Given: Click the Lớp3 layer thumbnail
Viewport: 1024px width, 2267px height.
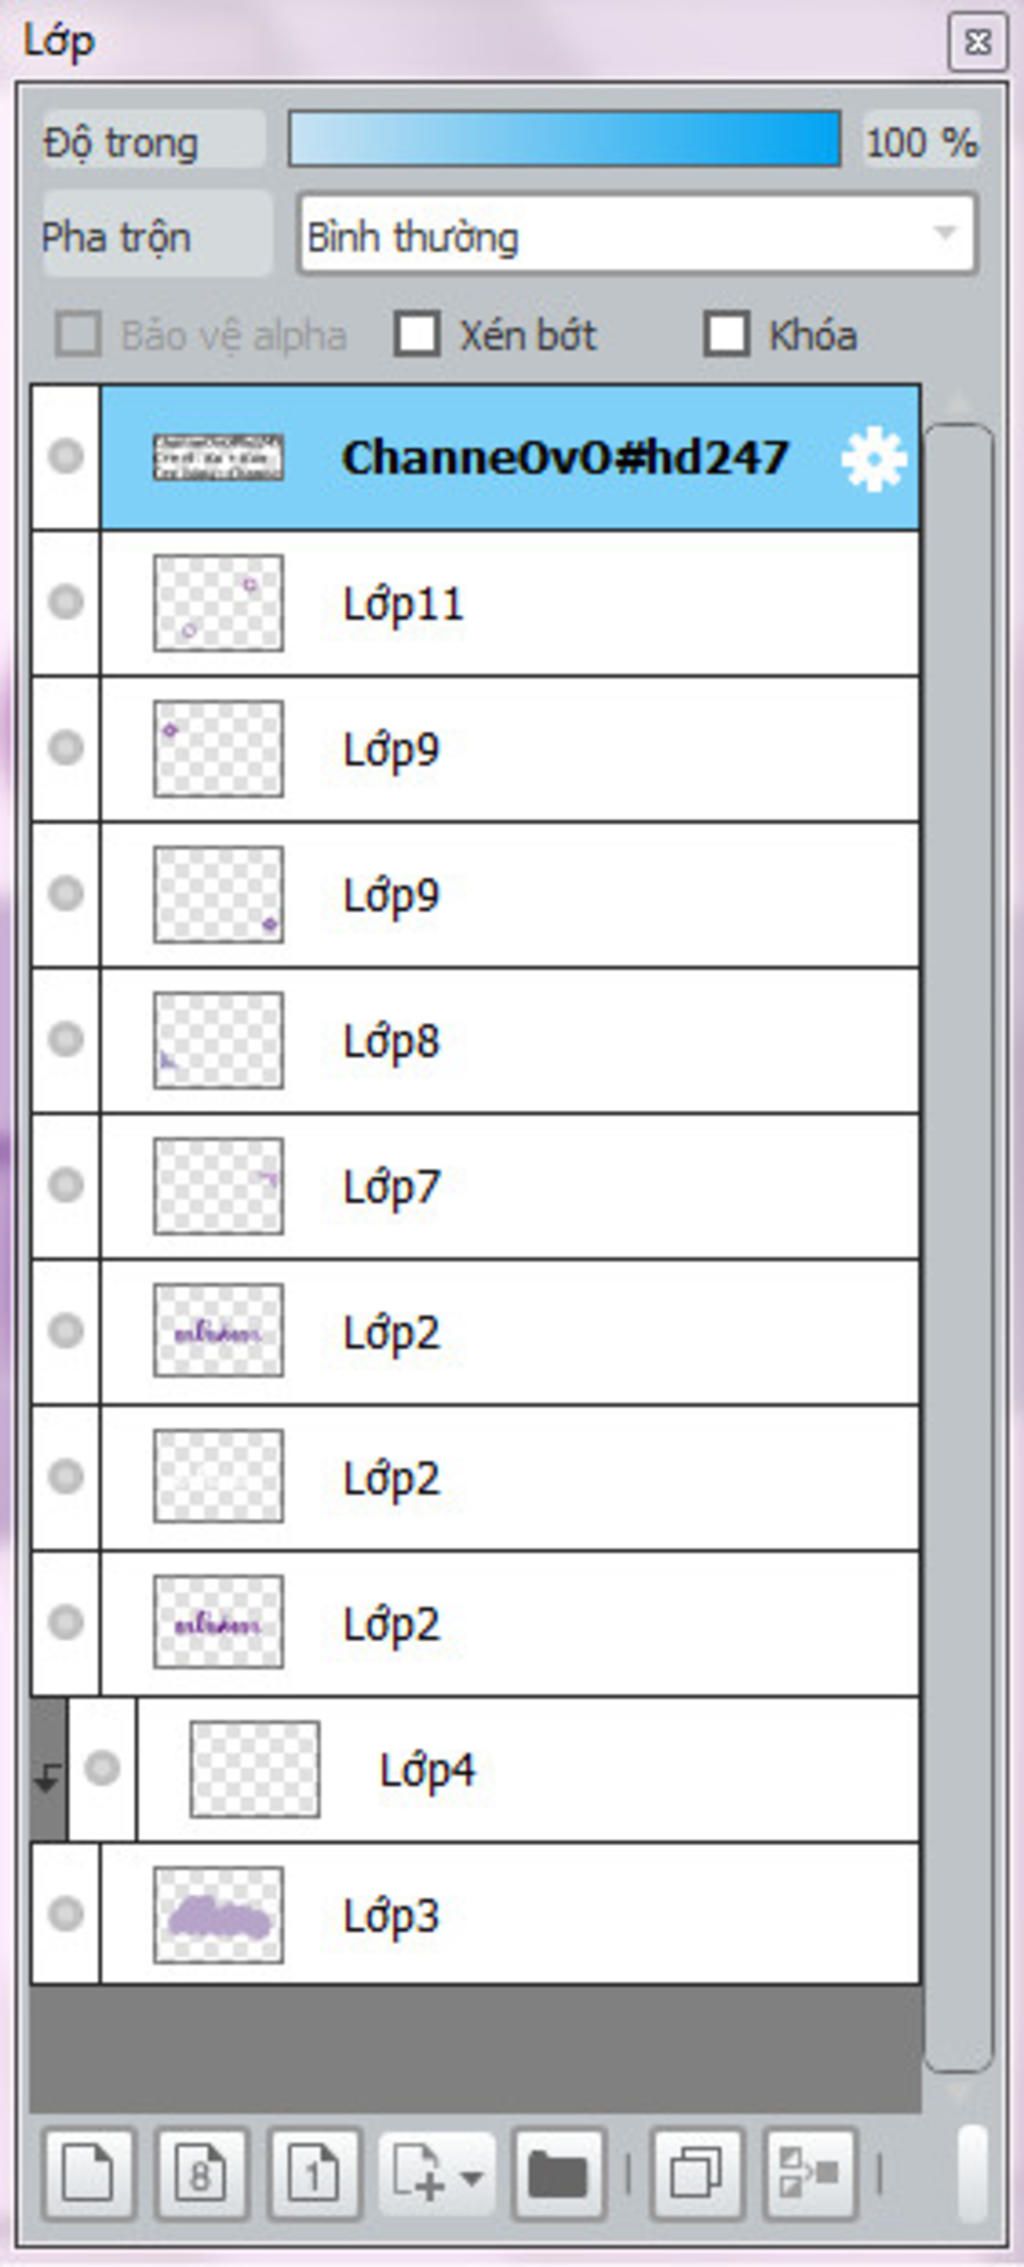Looking at the screenshot, I should click(218, 1914).
